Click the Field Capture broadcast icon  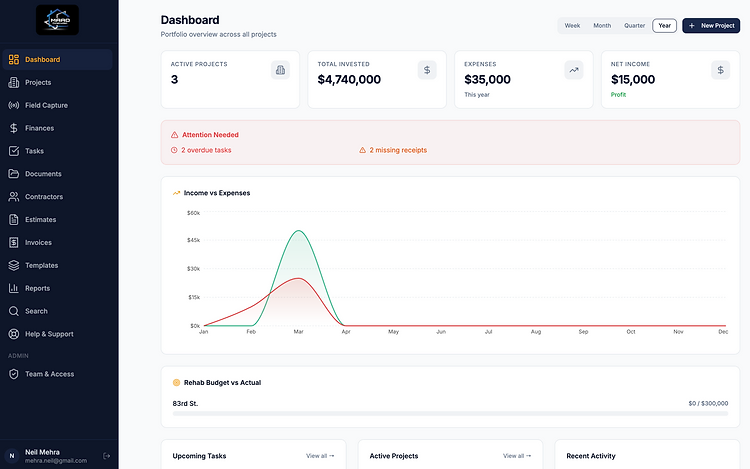click(x=13, y=105)
